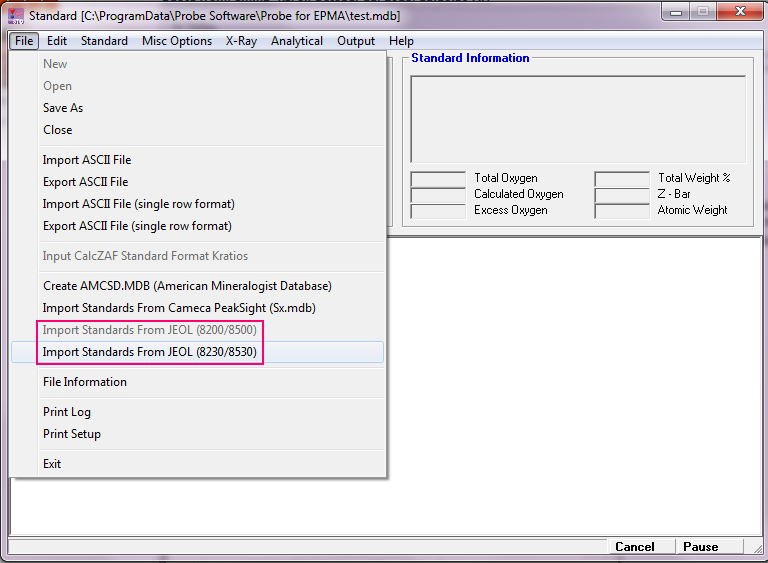Screen dimensions: 768x563
Task: Select Print Setup
Action: coord(72,434)
